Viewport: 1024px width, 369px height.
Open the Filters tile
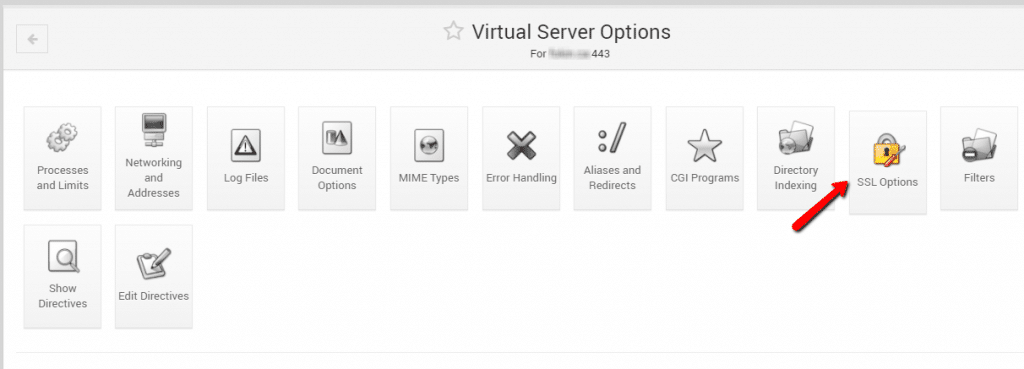[979, 159]
